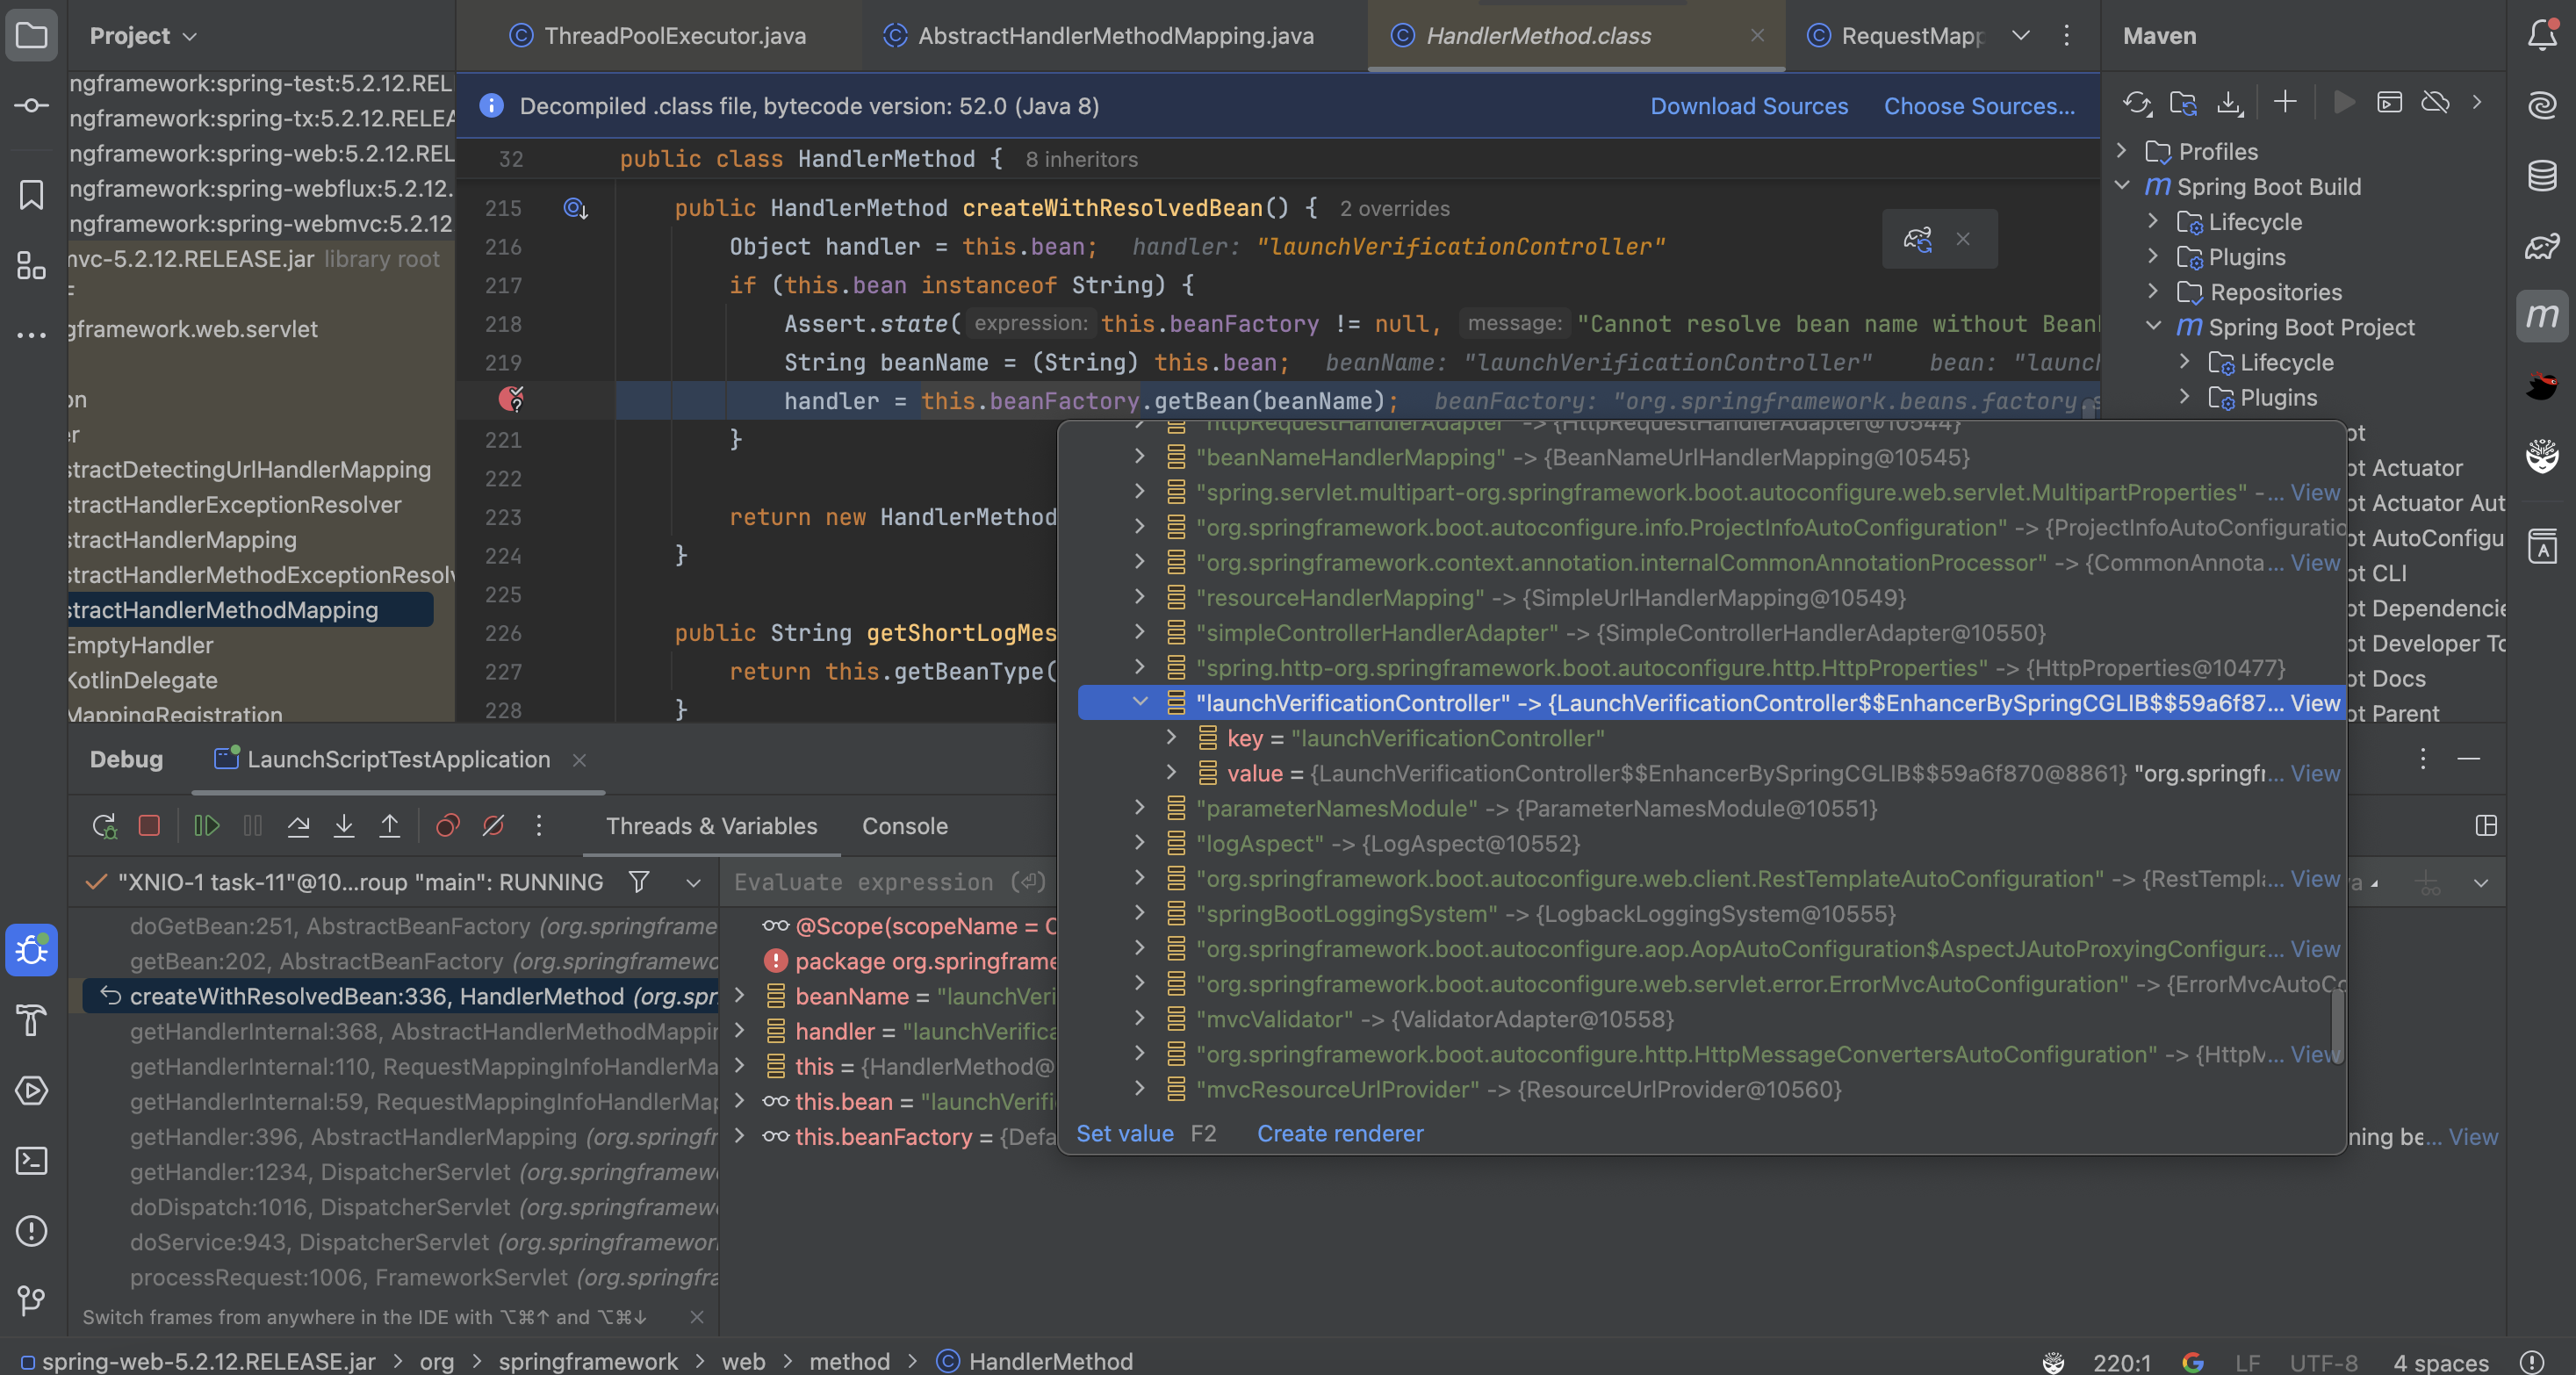Click the Rerun debug session icon
The height and width of the screenshot is (1375, 2576).
pos(104,826)
